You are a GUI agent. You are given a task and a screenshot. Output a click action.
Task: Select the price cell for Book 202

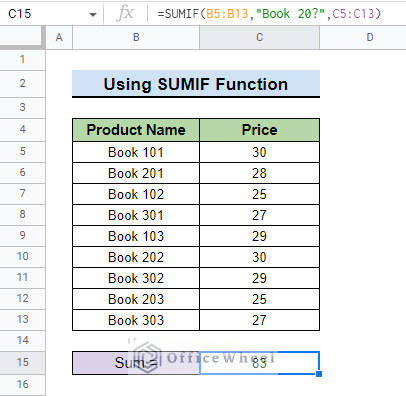pos(259,257)
